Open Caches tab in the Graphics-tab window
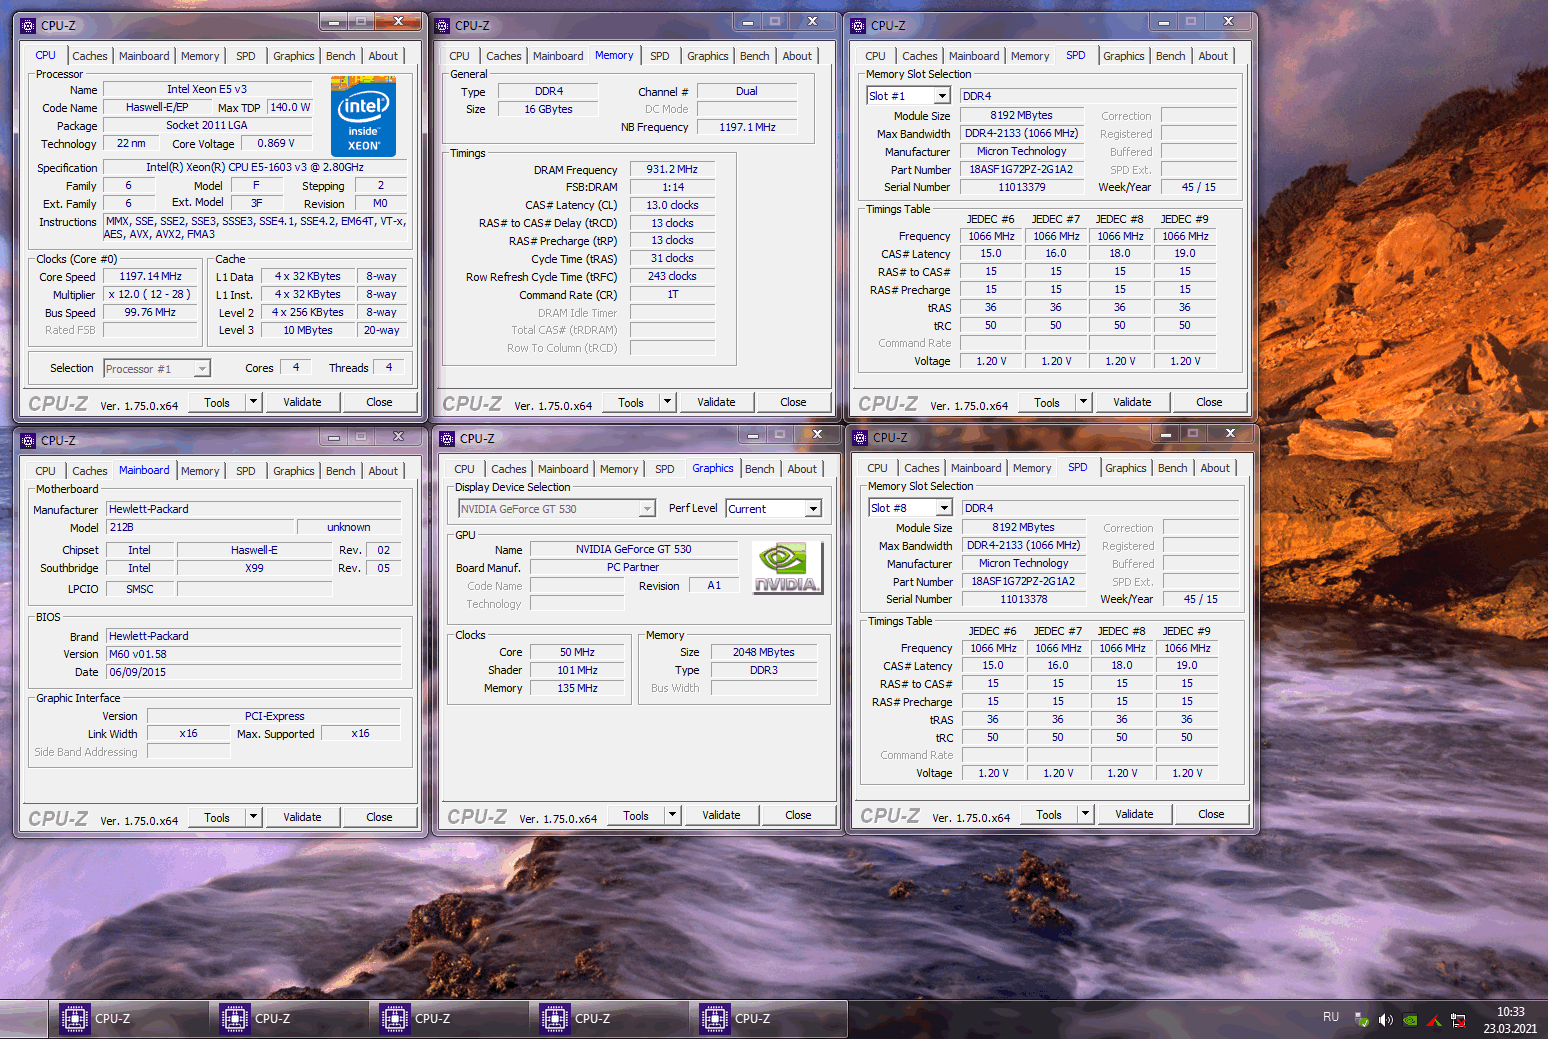This screenshot has width=1548, height=1039. coord(509,469)
